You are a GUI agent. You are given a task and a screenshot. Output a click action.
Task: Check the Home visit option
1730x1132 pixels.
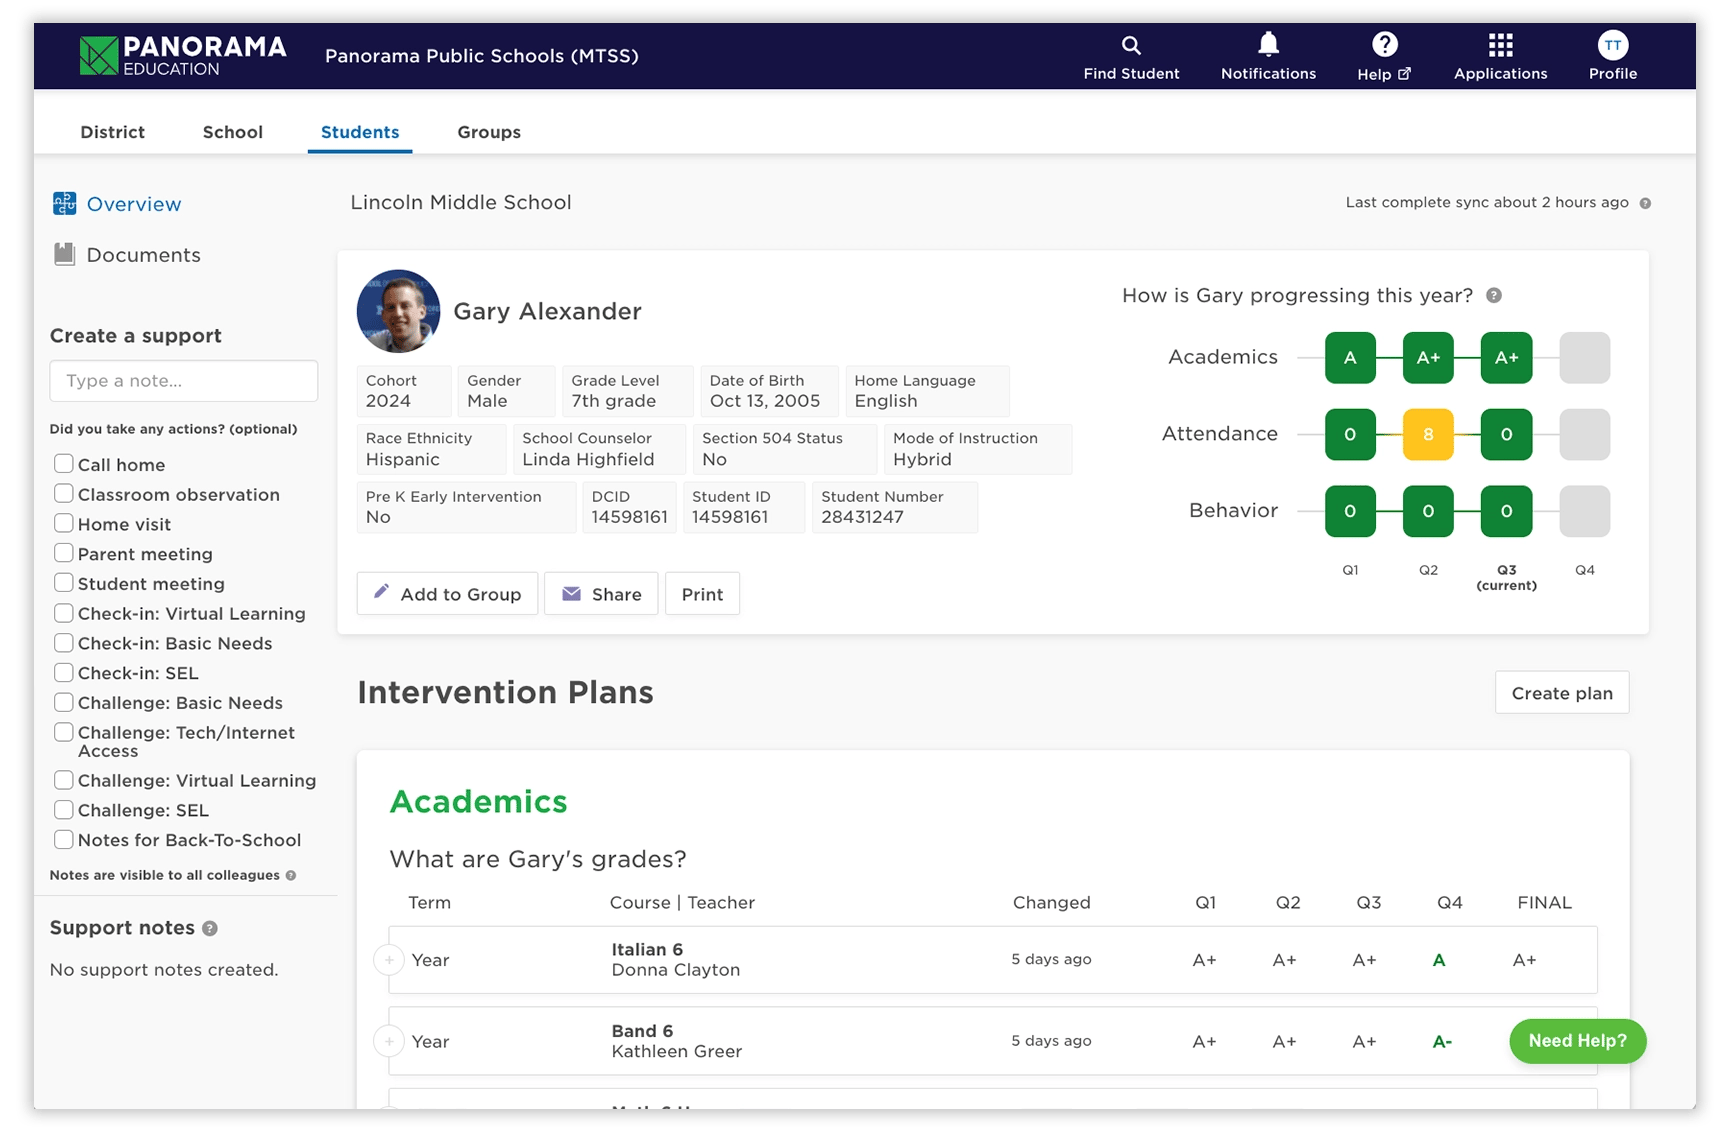pos(63,524)
